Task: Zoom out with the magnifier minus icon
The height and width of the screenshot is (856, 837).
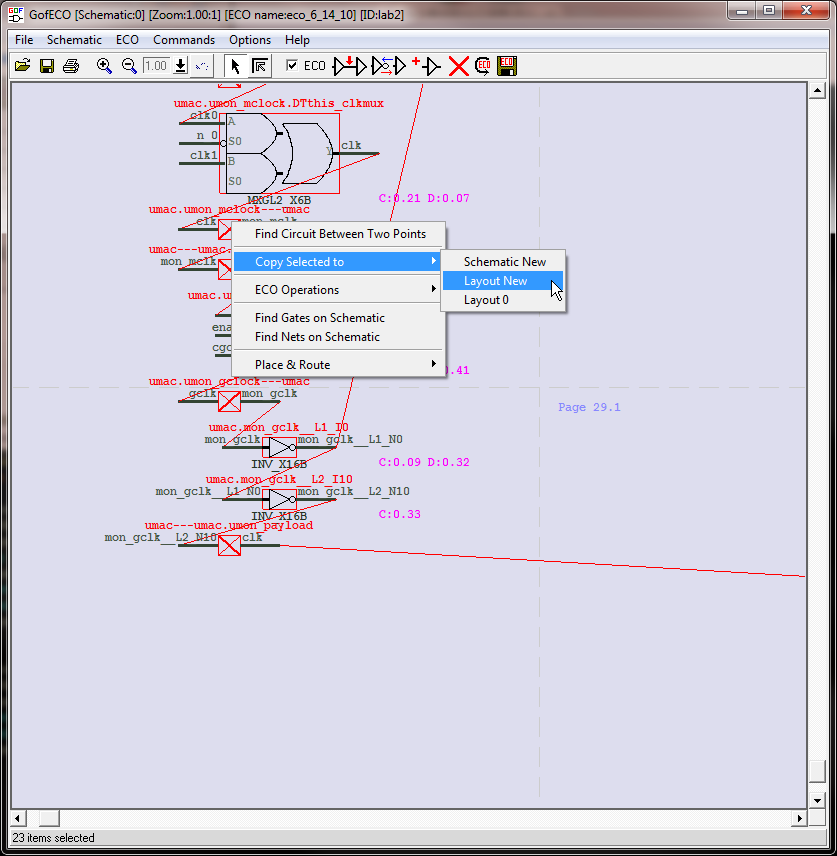Action: (x=129, y=66)
